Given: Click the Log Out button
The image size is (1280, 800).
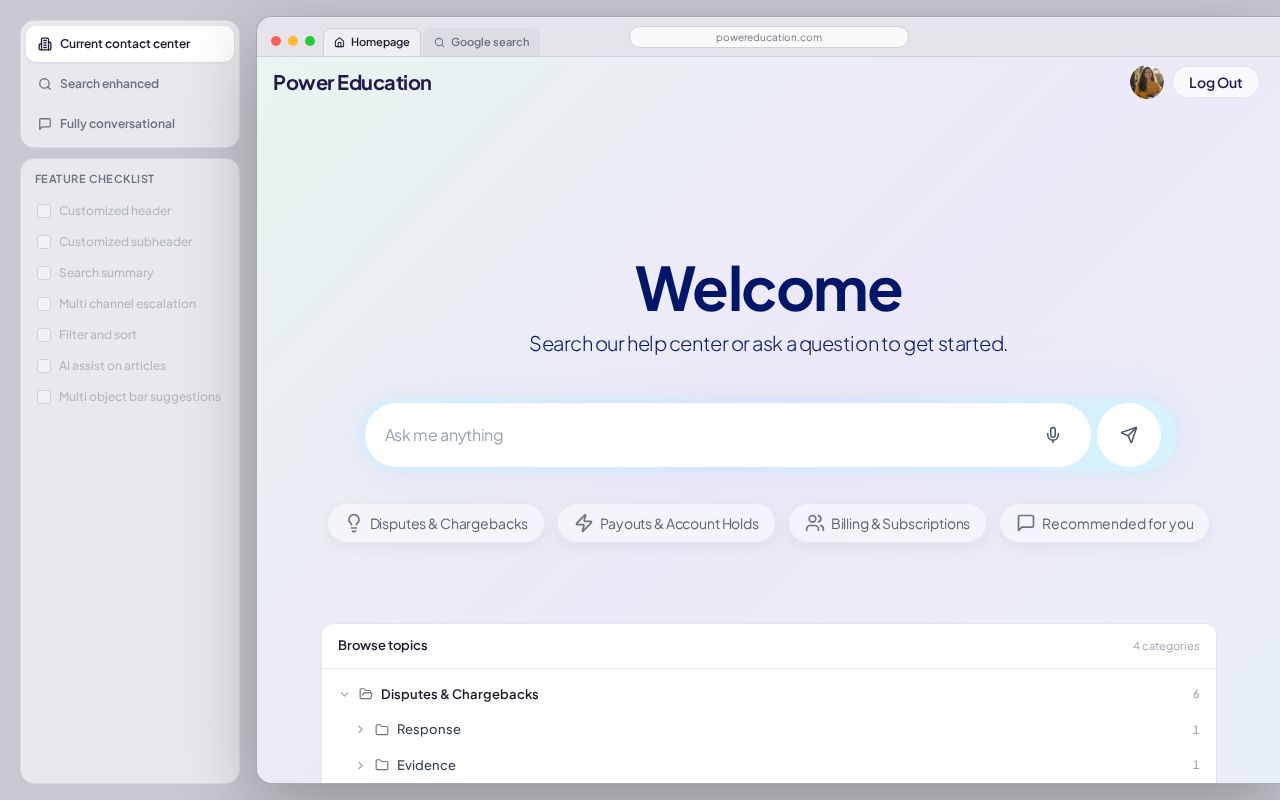Looking at the screenshot, I should pyautogui.click(x=1215, y=83).
